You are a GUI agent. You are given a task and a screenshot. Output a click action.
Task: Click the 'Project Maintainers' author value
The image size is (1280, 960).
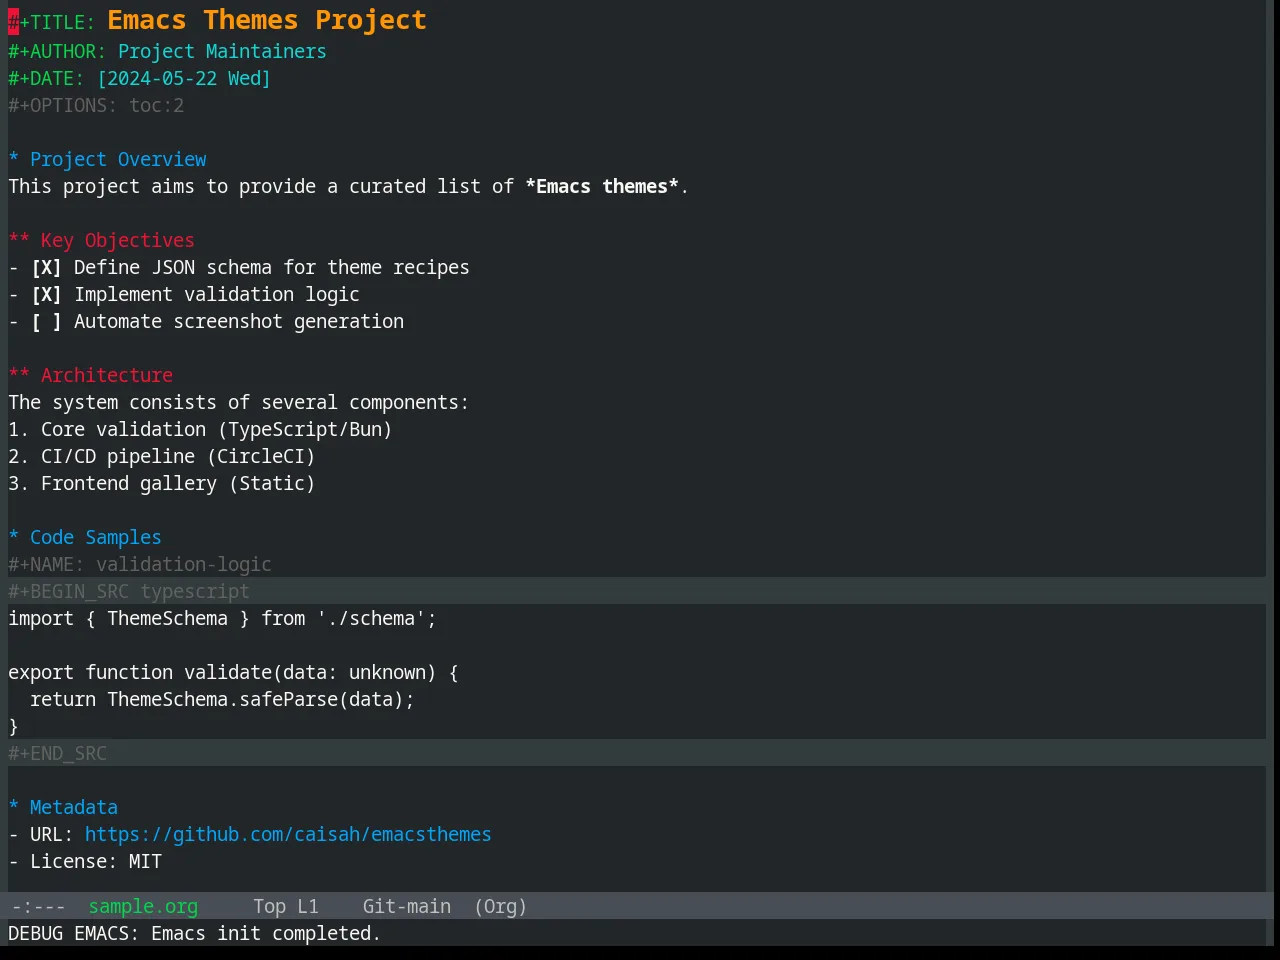(222, 51)
